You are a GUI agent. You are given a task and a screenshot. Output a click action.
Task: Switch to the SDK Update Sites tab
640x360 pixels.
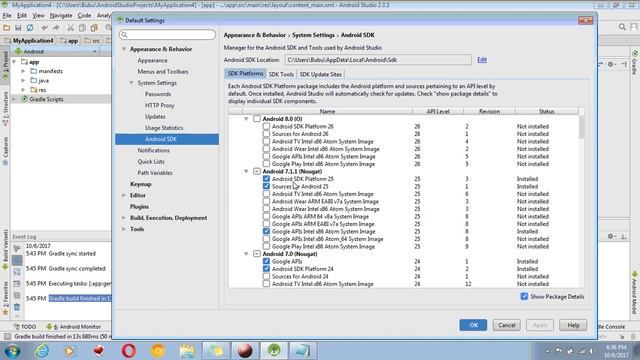click(x=320, y=74)
